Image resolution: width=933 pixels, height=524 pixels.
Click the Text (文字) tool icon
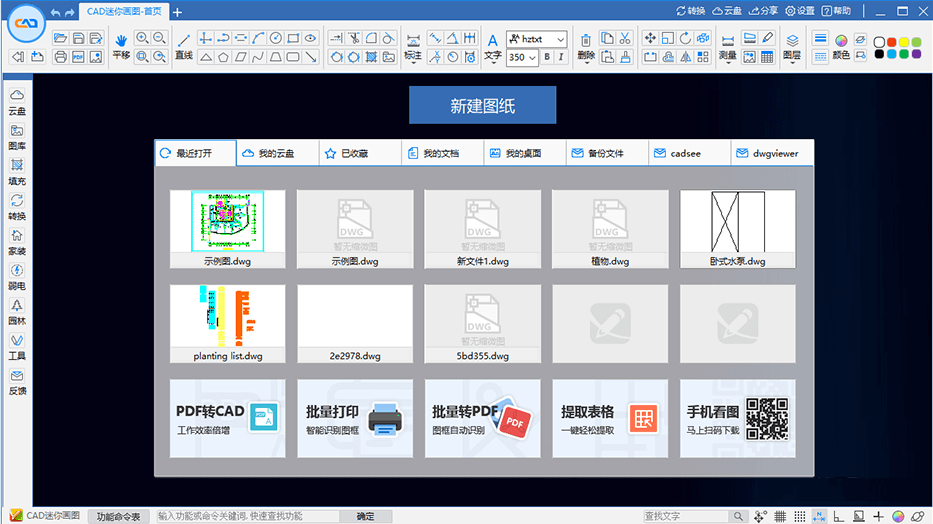tap(492, 44)
